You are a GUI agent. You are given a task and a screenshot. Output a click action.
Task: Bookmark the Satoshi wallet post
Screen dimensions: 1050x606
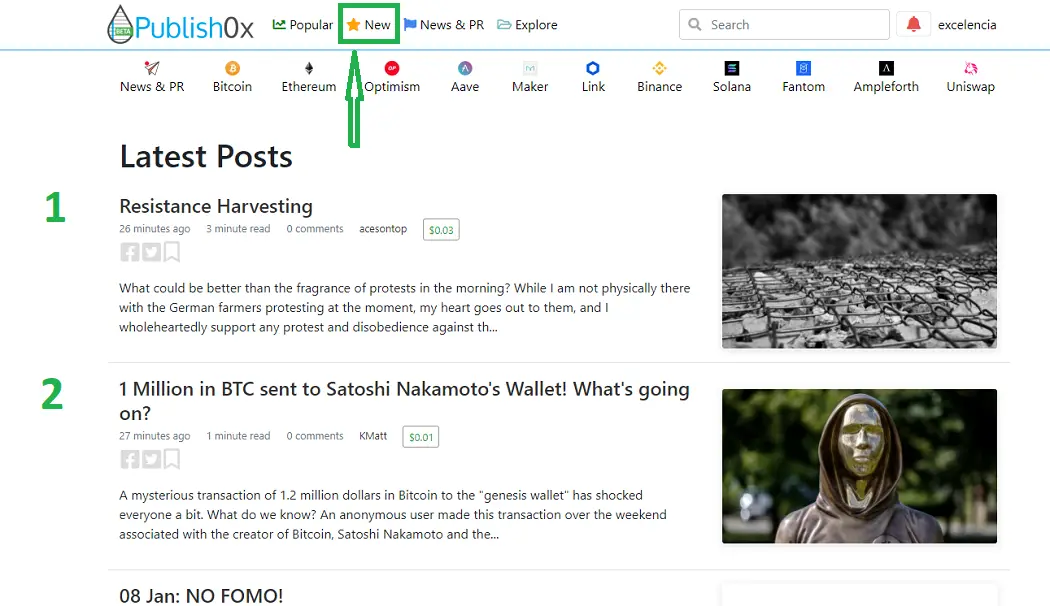coord(172,459)
